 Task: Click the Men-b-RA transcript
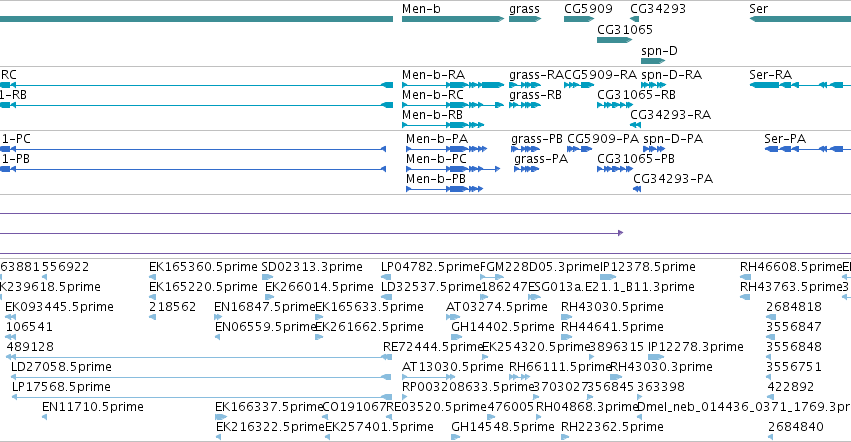(453, 85)
